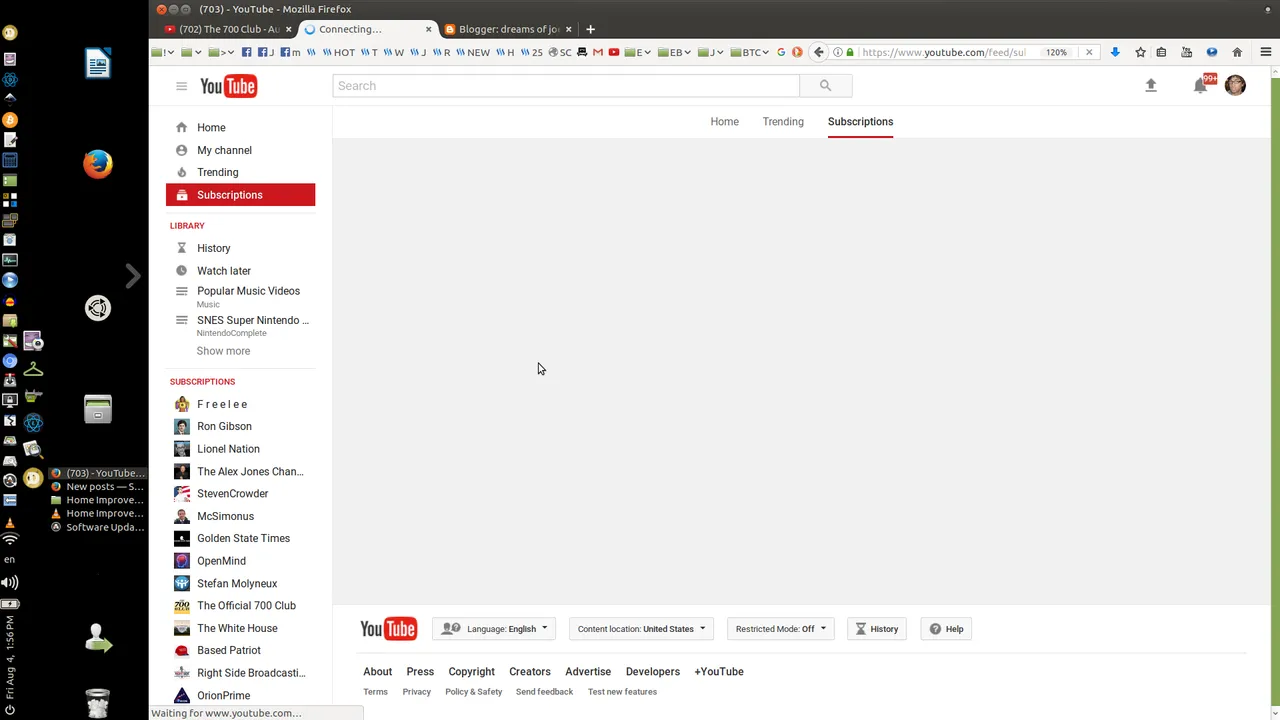The image size is (1280, 720).
Task: Click the F r e e l e e channel avatar
Action: (x=182, y=404)
